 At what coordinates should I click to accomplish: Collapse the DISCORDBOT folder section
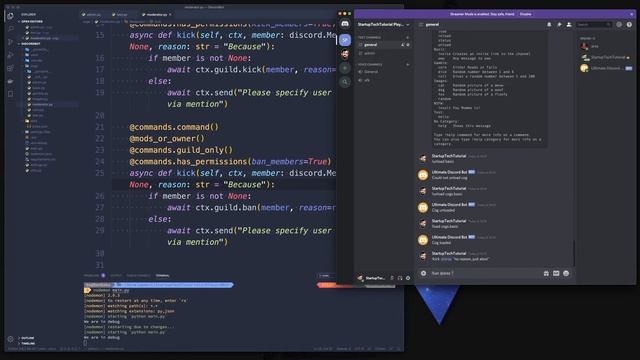[x=30, y=44]
